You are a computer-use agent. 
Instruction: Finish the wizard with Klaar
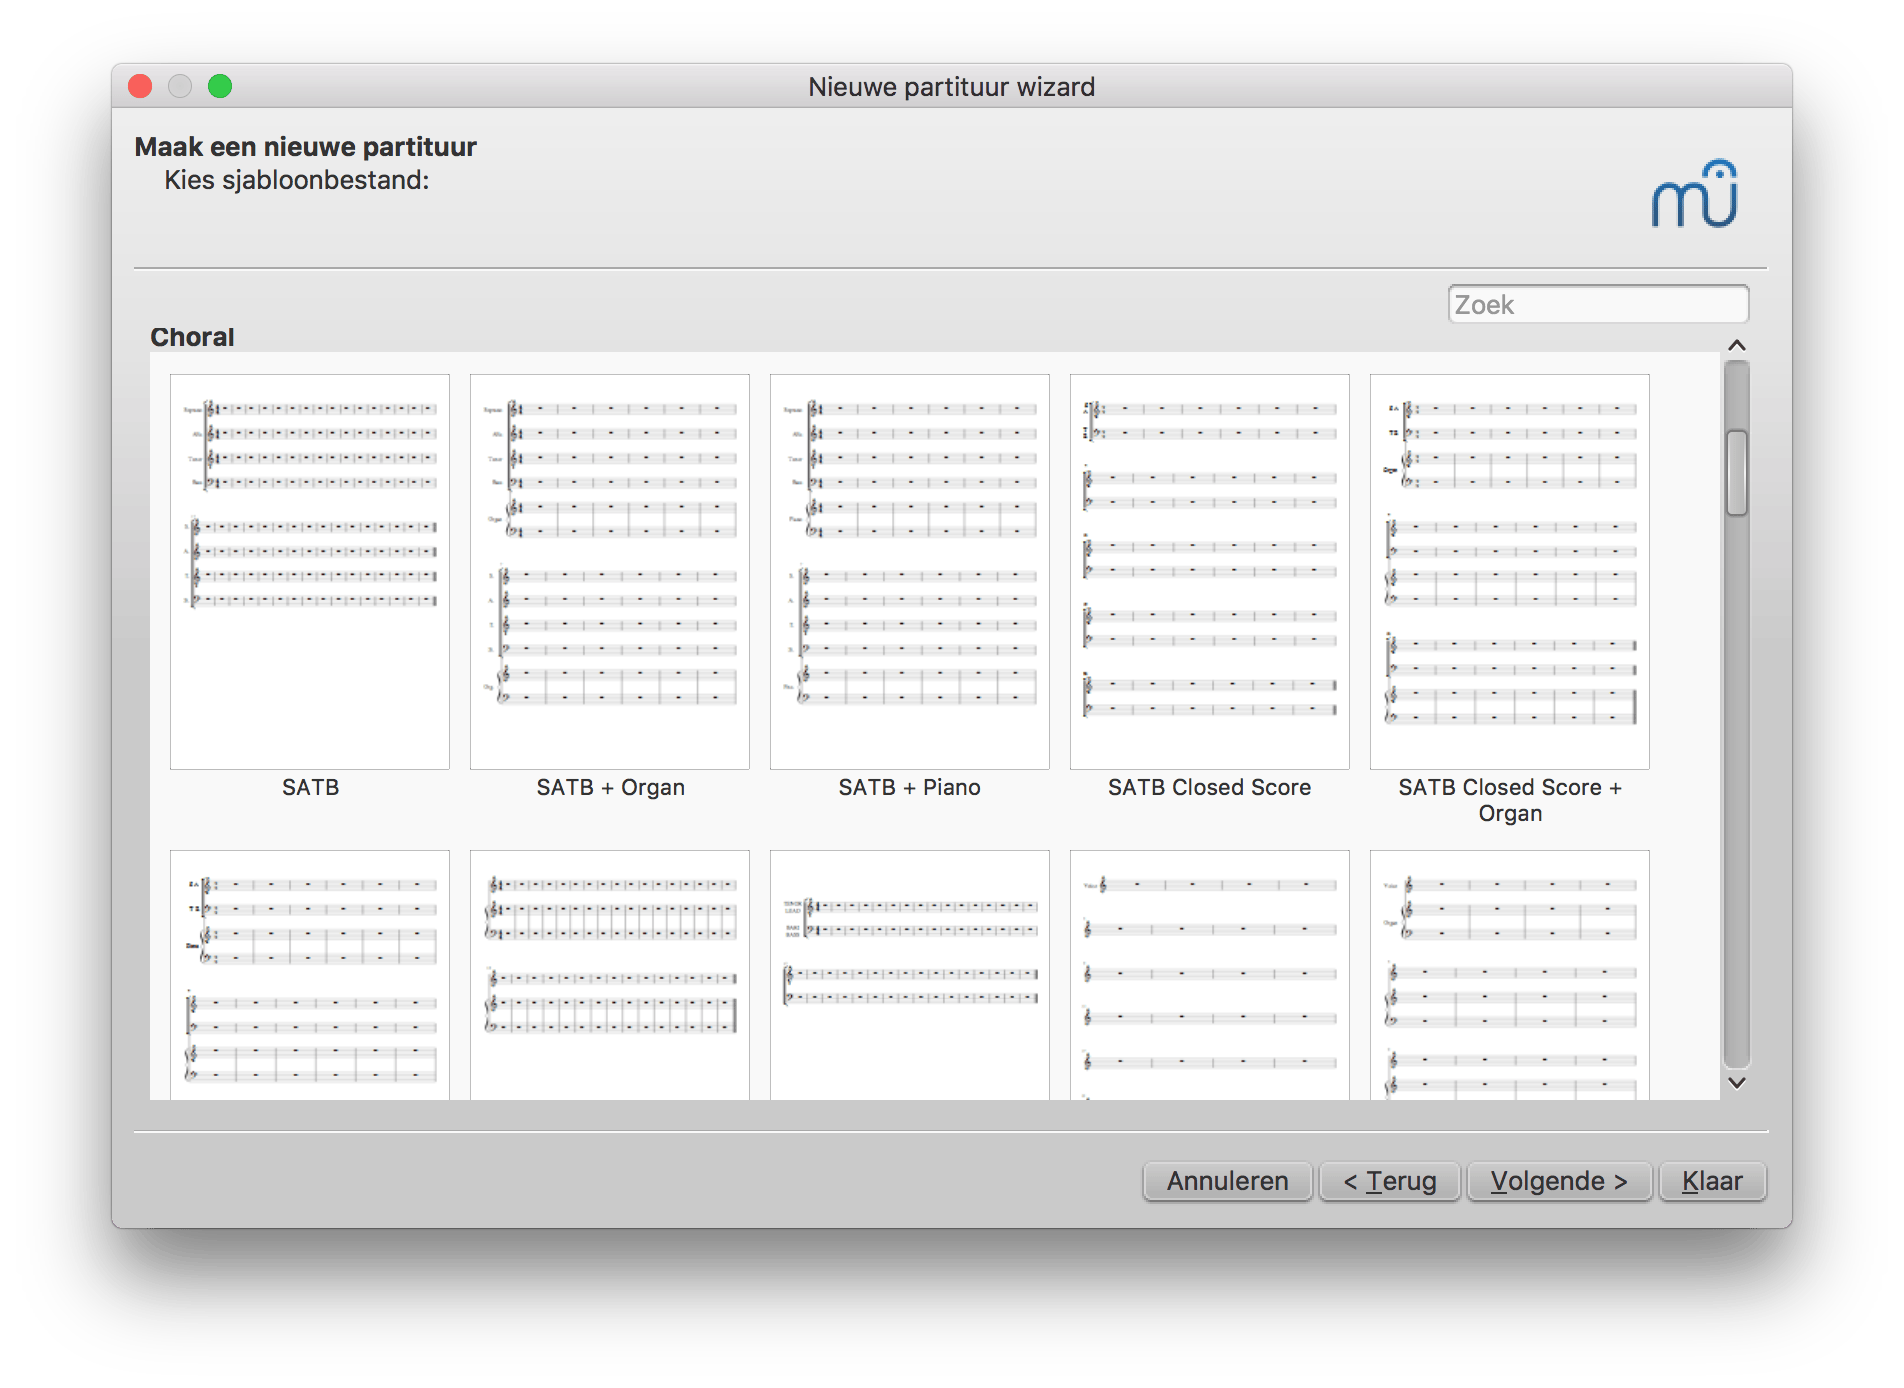(1712, 1181)
